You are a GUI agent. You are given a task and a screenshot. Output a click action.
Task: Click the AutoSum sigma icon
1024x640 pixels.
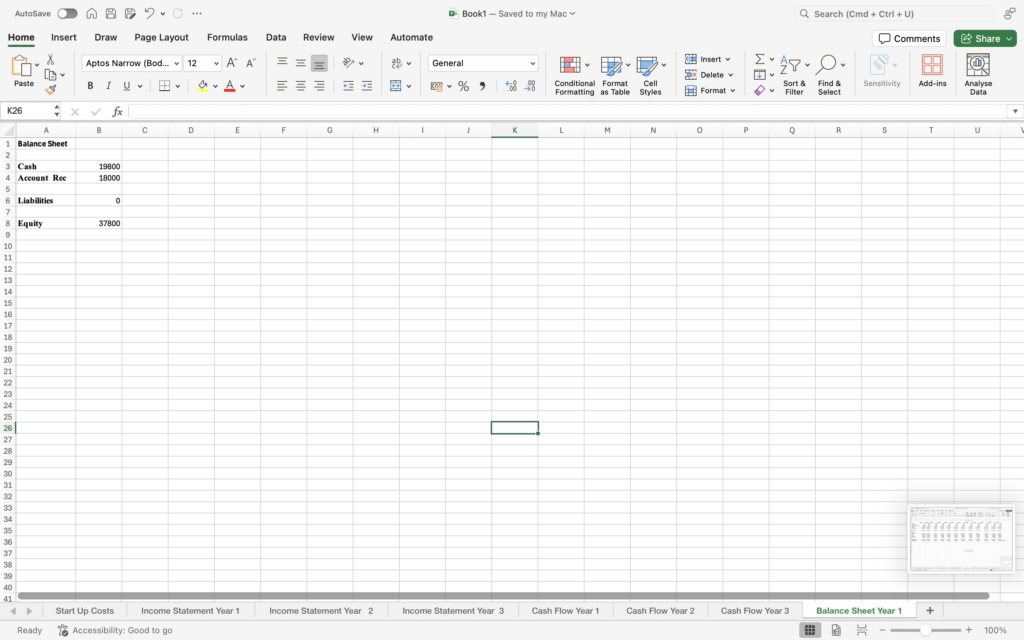click(760, 59)
